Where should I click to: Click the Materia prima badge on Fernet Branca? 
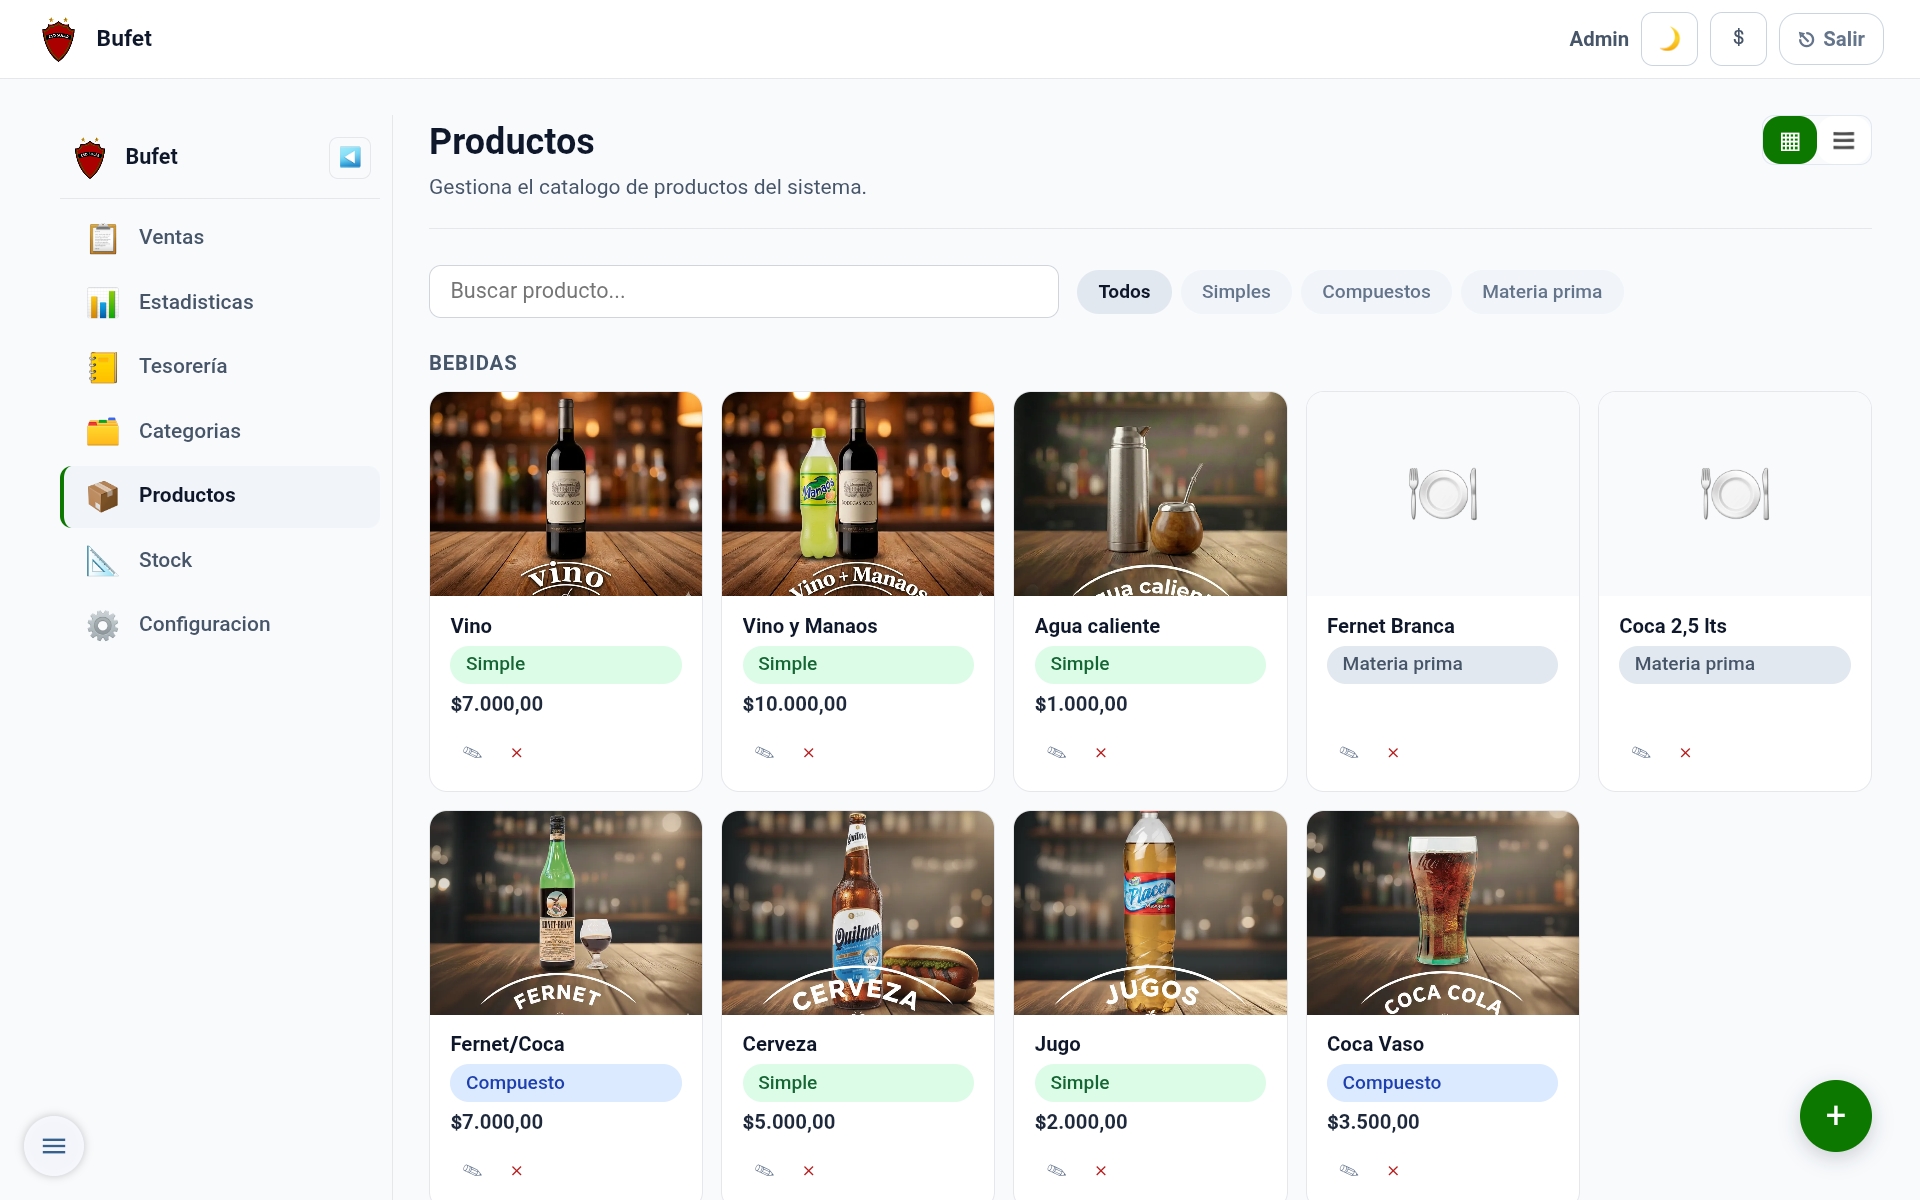click(1442, 665)
